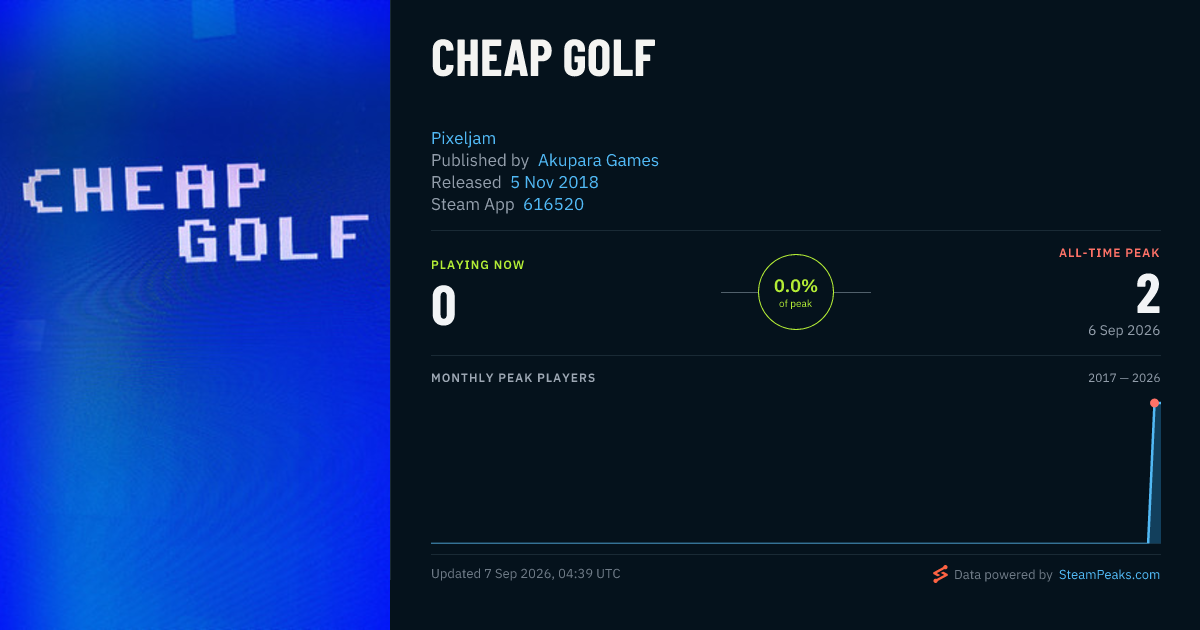Click the Cheap Golf cover artwork
Image resolution: width=1200 pixels, height=630 pixels.
195,315
